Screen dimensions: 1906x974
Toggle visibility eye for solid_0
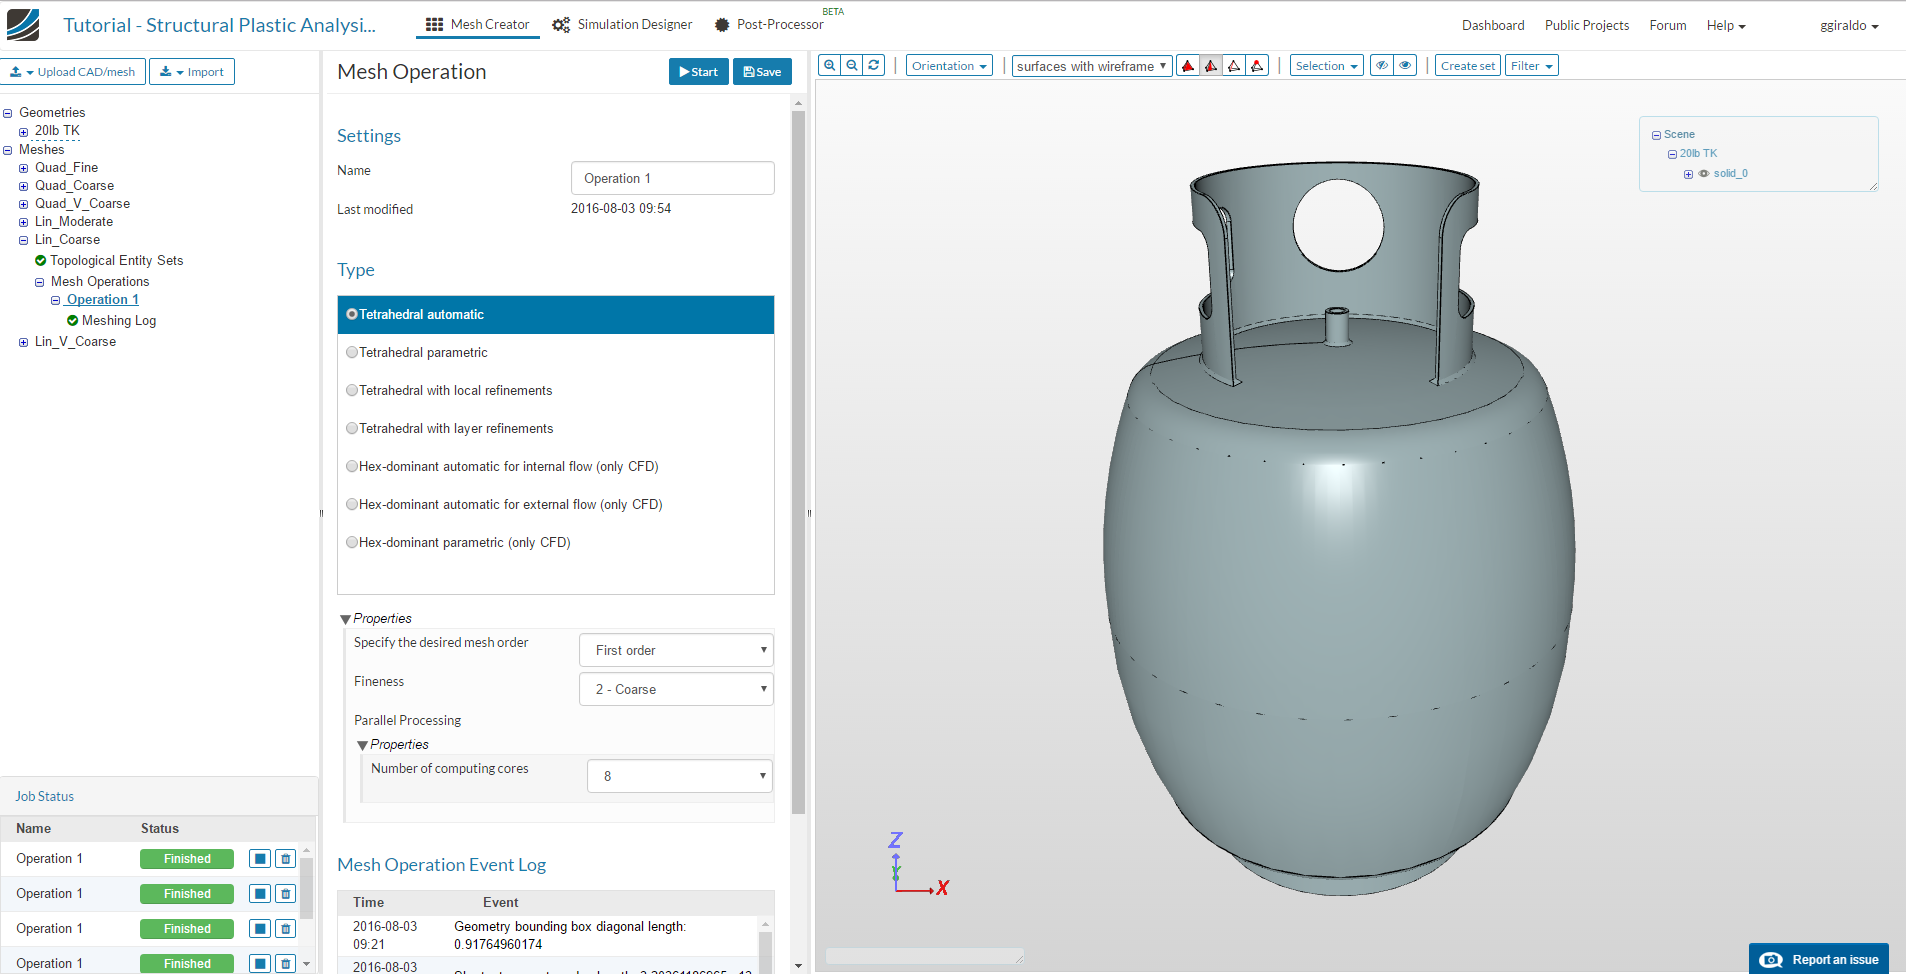pyautogui.click(x=1704, y=174)
